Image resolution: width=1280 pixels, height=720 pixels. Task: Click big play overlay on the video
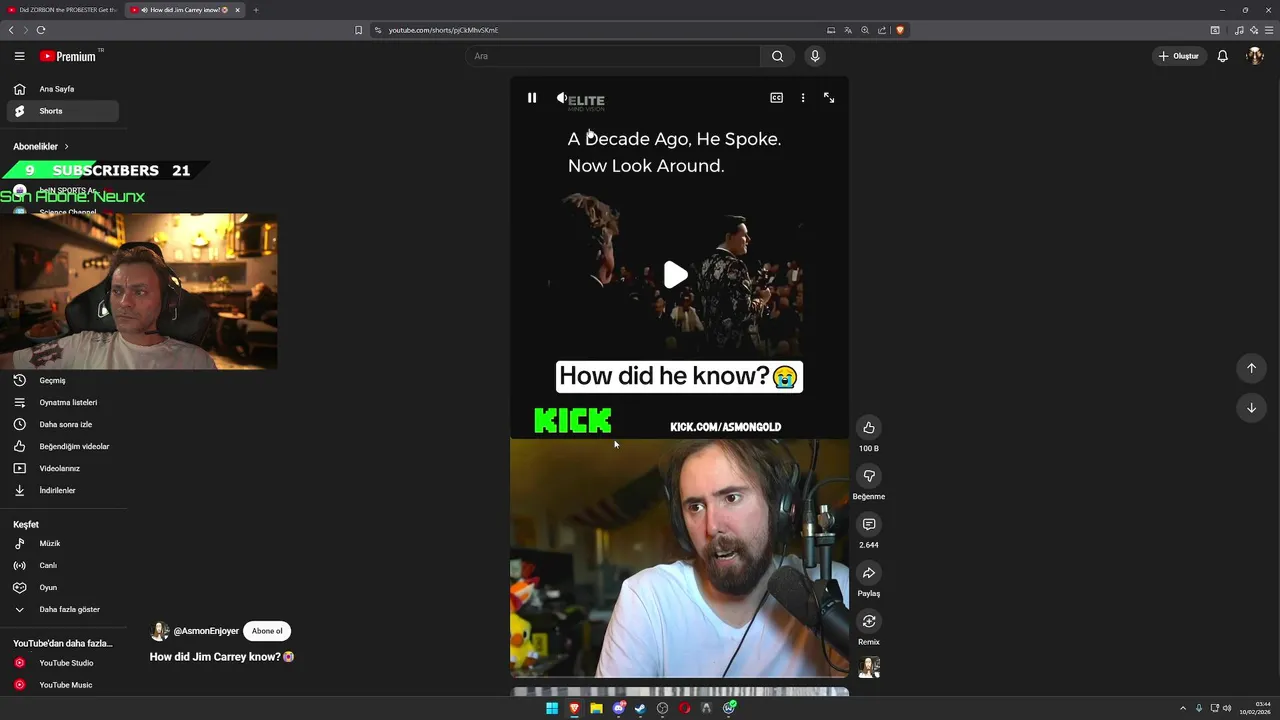(x=676, y=275)
